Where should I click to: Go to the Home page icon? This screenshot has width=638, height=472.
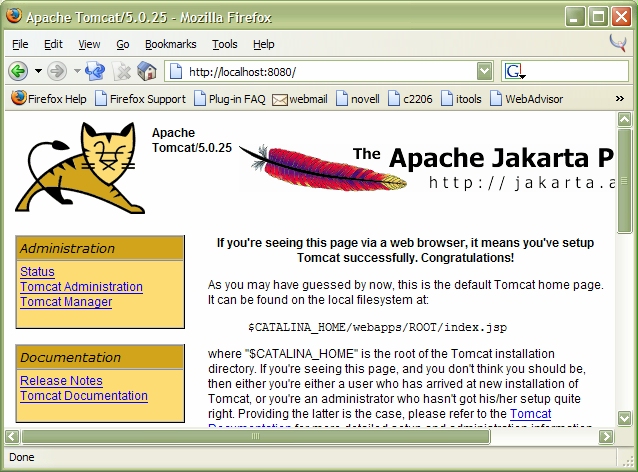pyautogui.click(x=147, y=72)
